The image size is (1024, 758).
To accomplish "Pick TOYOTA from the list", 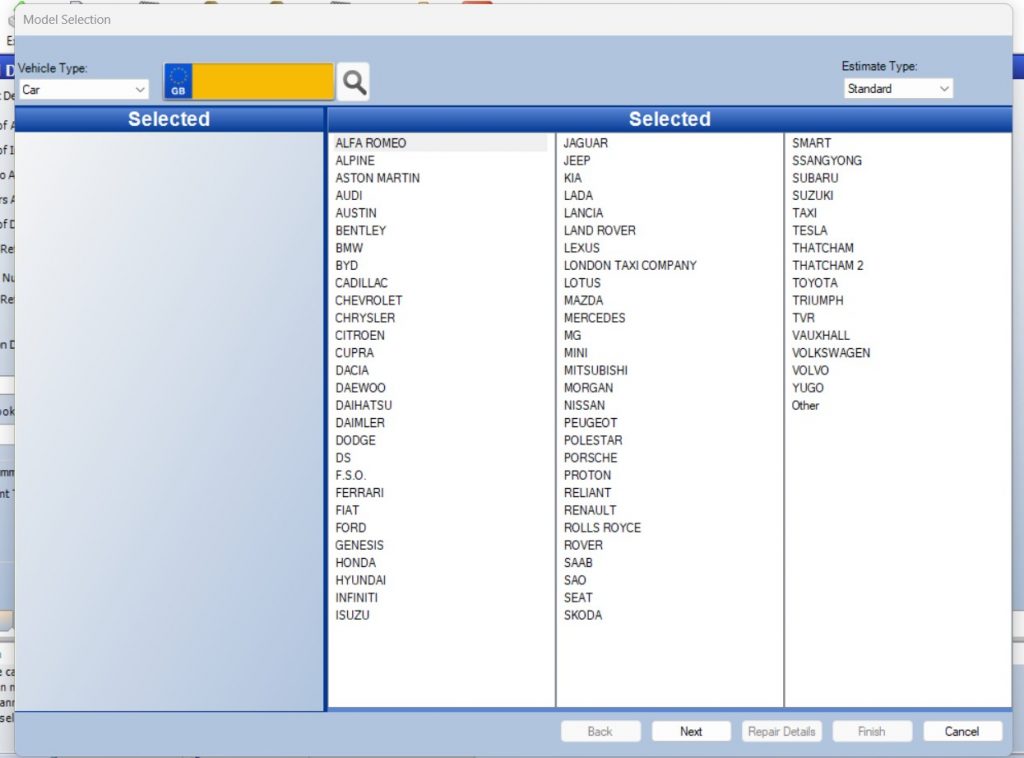I will 815,283.
